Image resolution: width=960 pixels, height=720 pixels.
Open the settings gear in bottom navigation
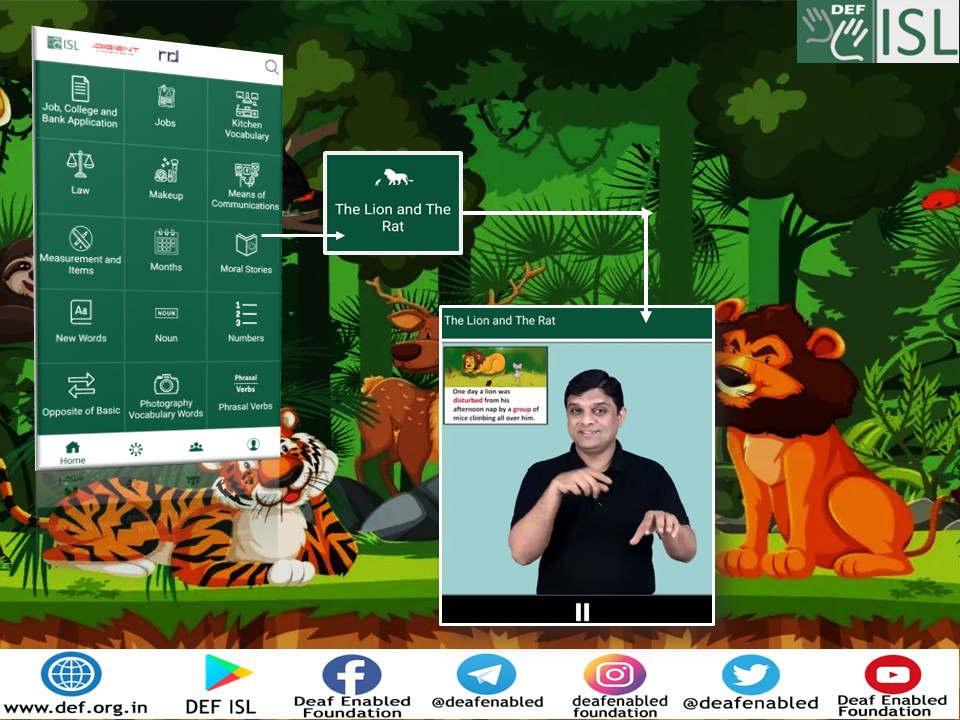point(134,447)
